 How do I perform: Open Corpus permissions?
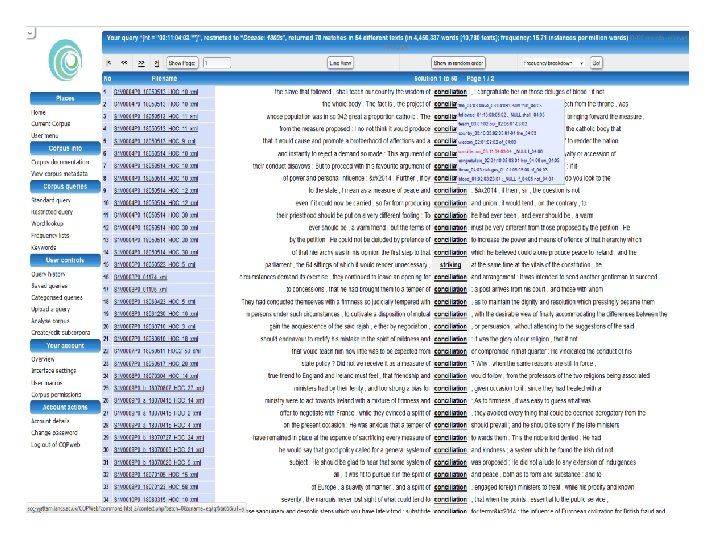[56, 394]
